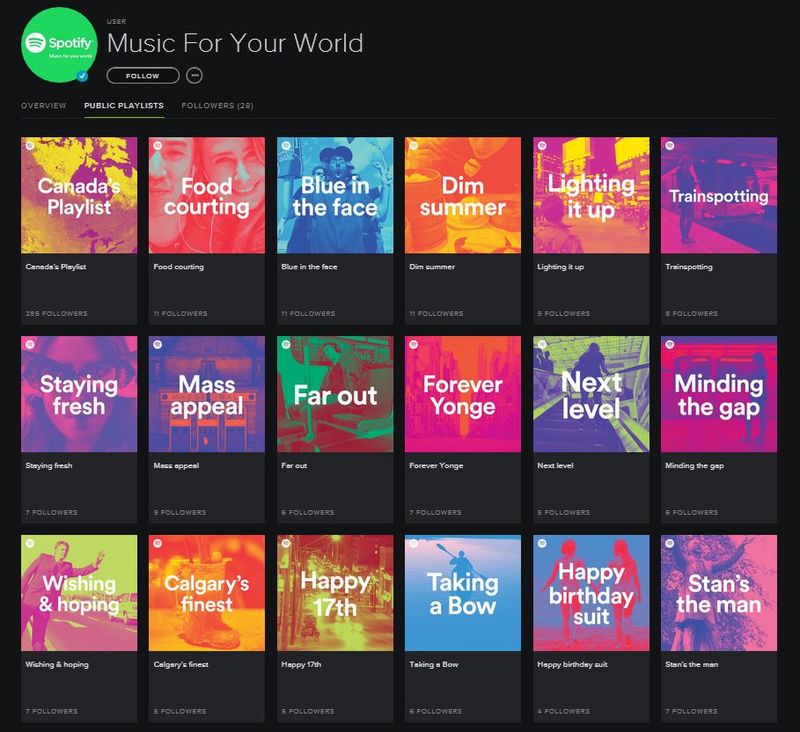Click the Minding the gap title link
Image resolution: width=800 pixels, height=732 pixels.
point(694,466)
